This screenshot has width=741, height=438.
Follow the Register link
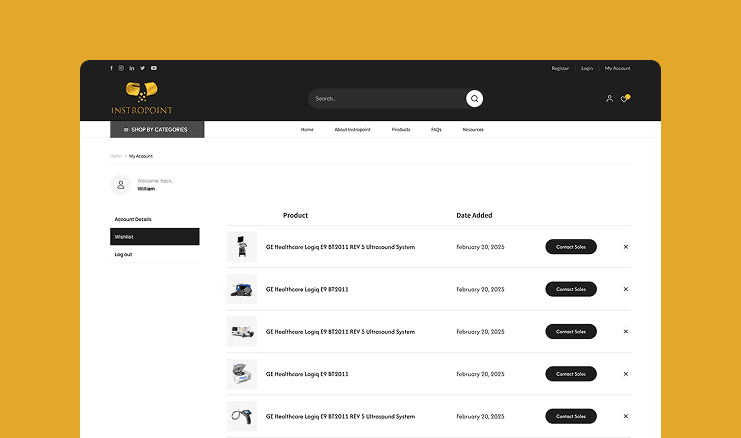pos(560,69)
